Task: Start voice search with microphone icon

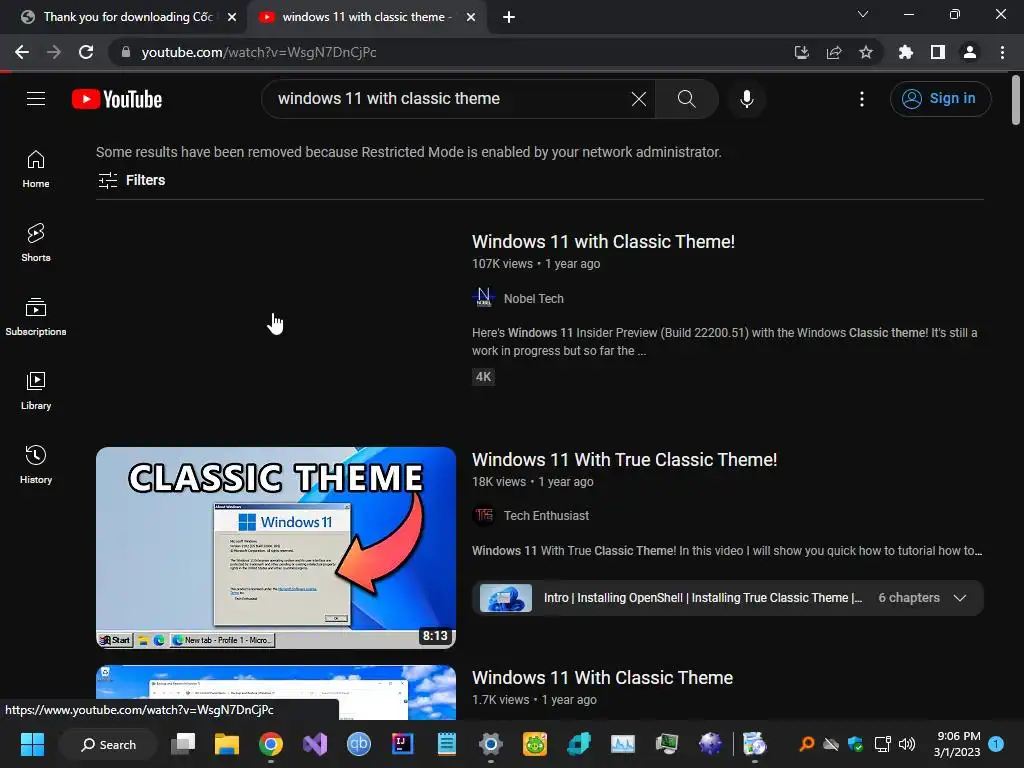Action: pos(746,99)
